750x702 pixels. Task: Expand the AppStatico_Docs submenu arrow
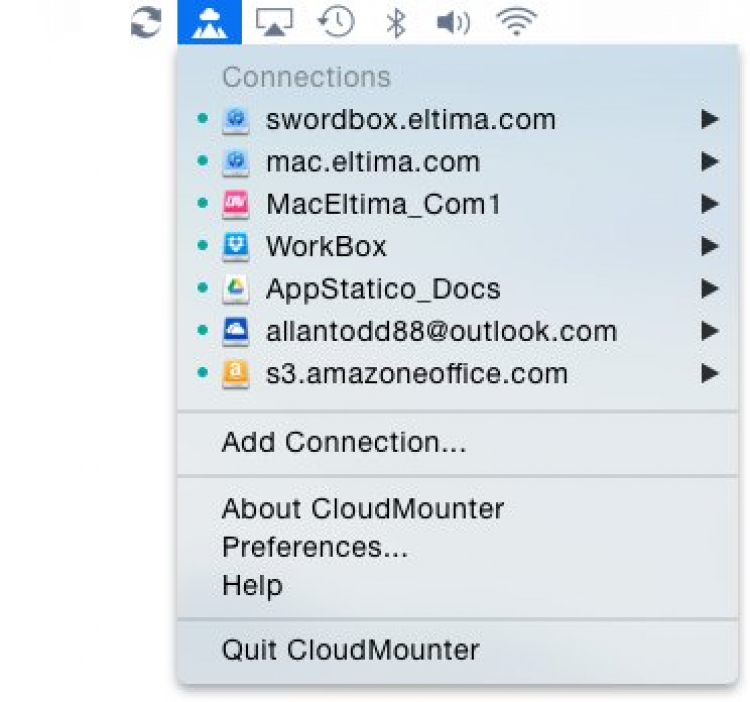pos(710,288)
